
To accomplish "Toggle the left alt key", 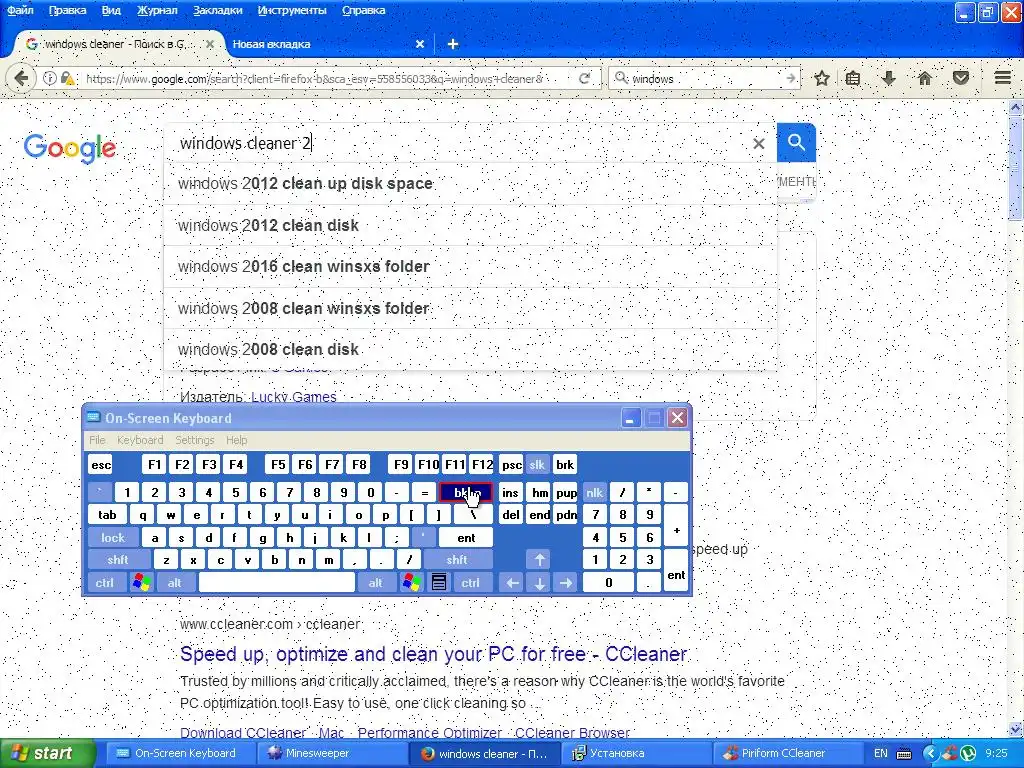I will click(x=174, y=583).
